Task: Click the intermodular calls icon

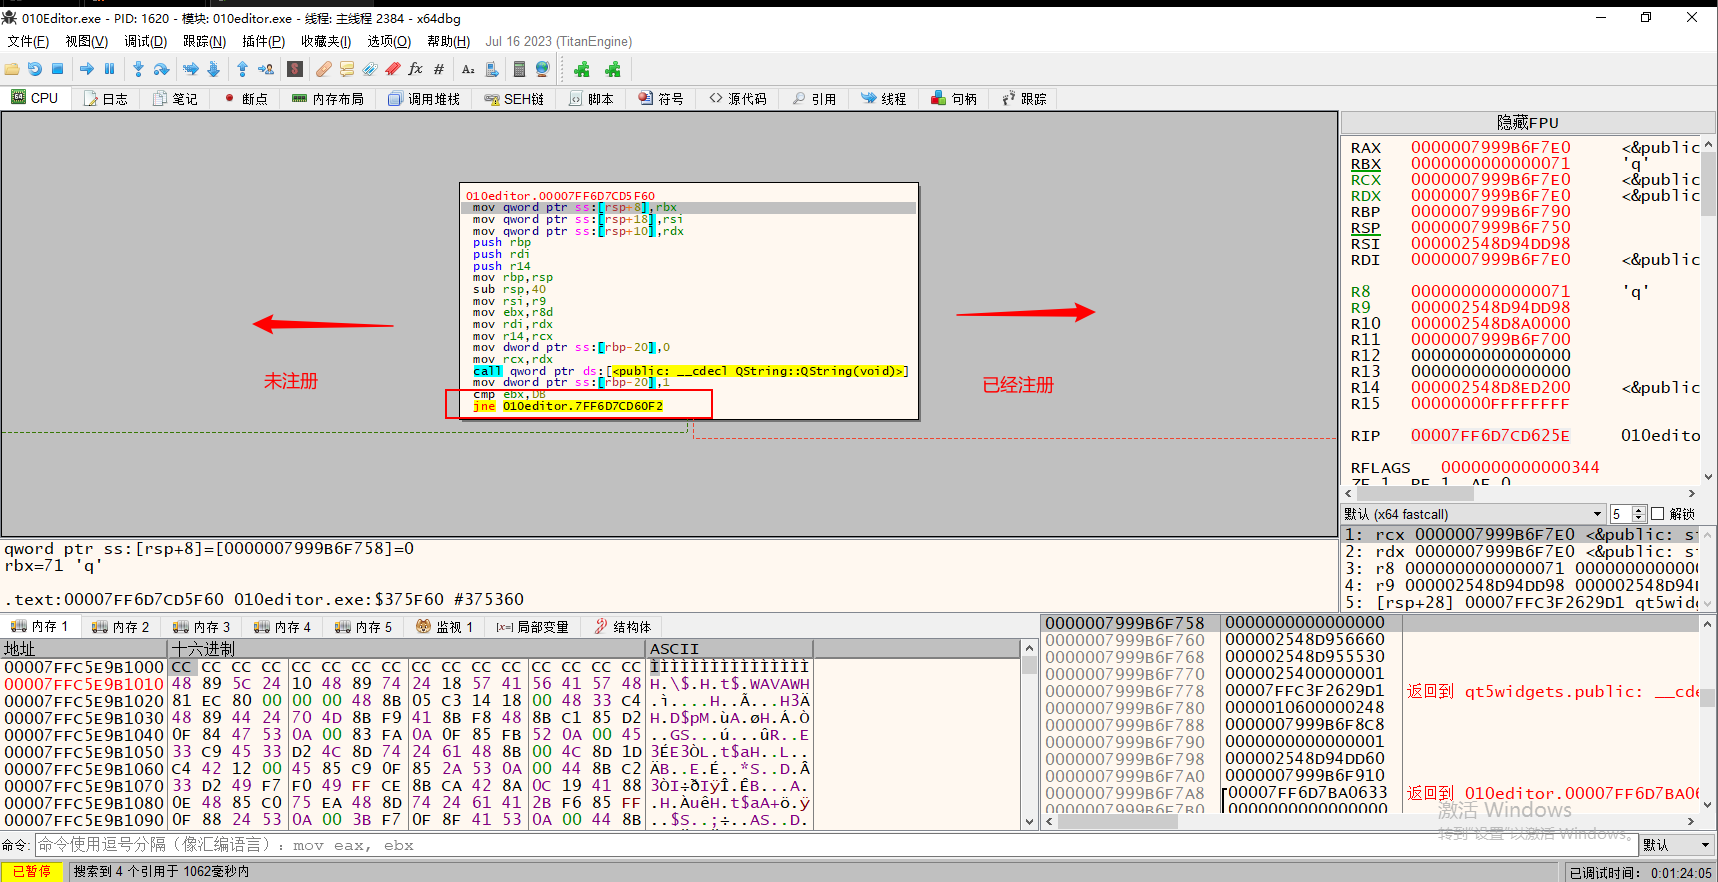Action: pos(492,69)
